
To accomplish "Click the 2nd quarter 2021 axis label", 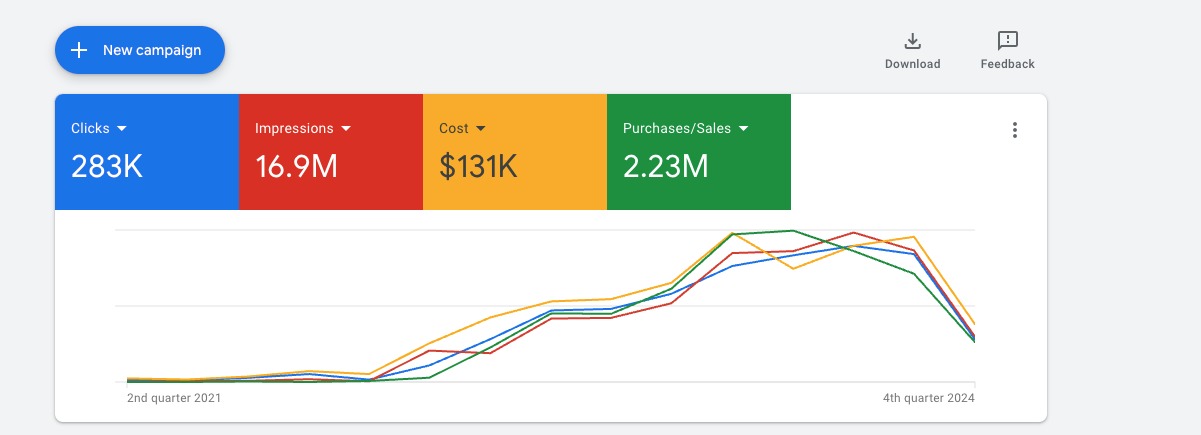I will point(174,398).
